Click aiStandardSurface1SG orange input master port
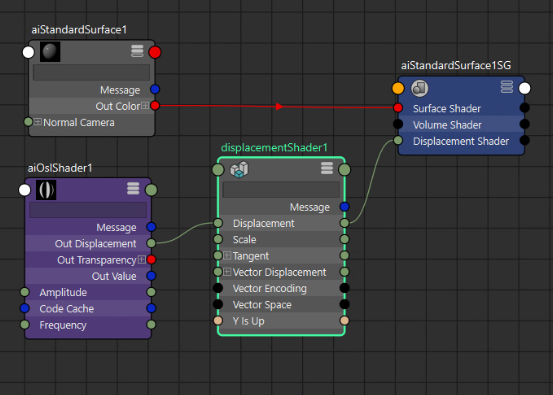 (x=398, y=88)
